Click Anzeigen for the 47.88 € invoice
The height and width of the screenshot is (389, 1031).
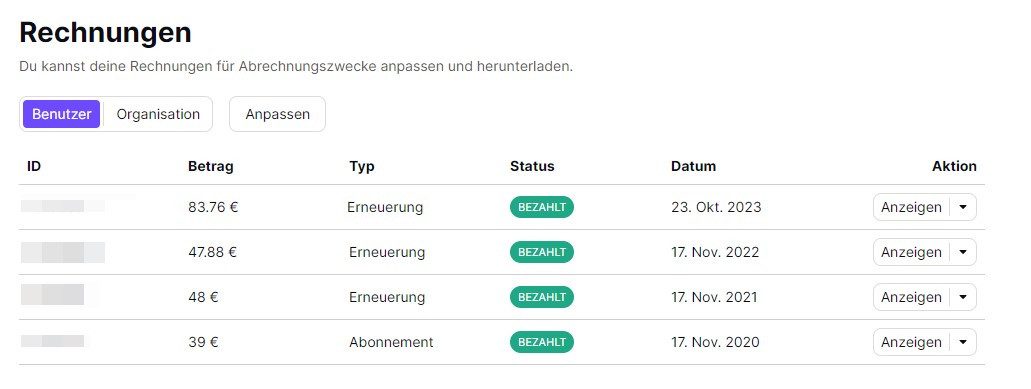[911, 252]
